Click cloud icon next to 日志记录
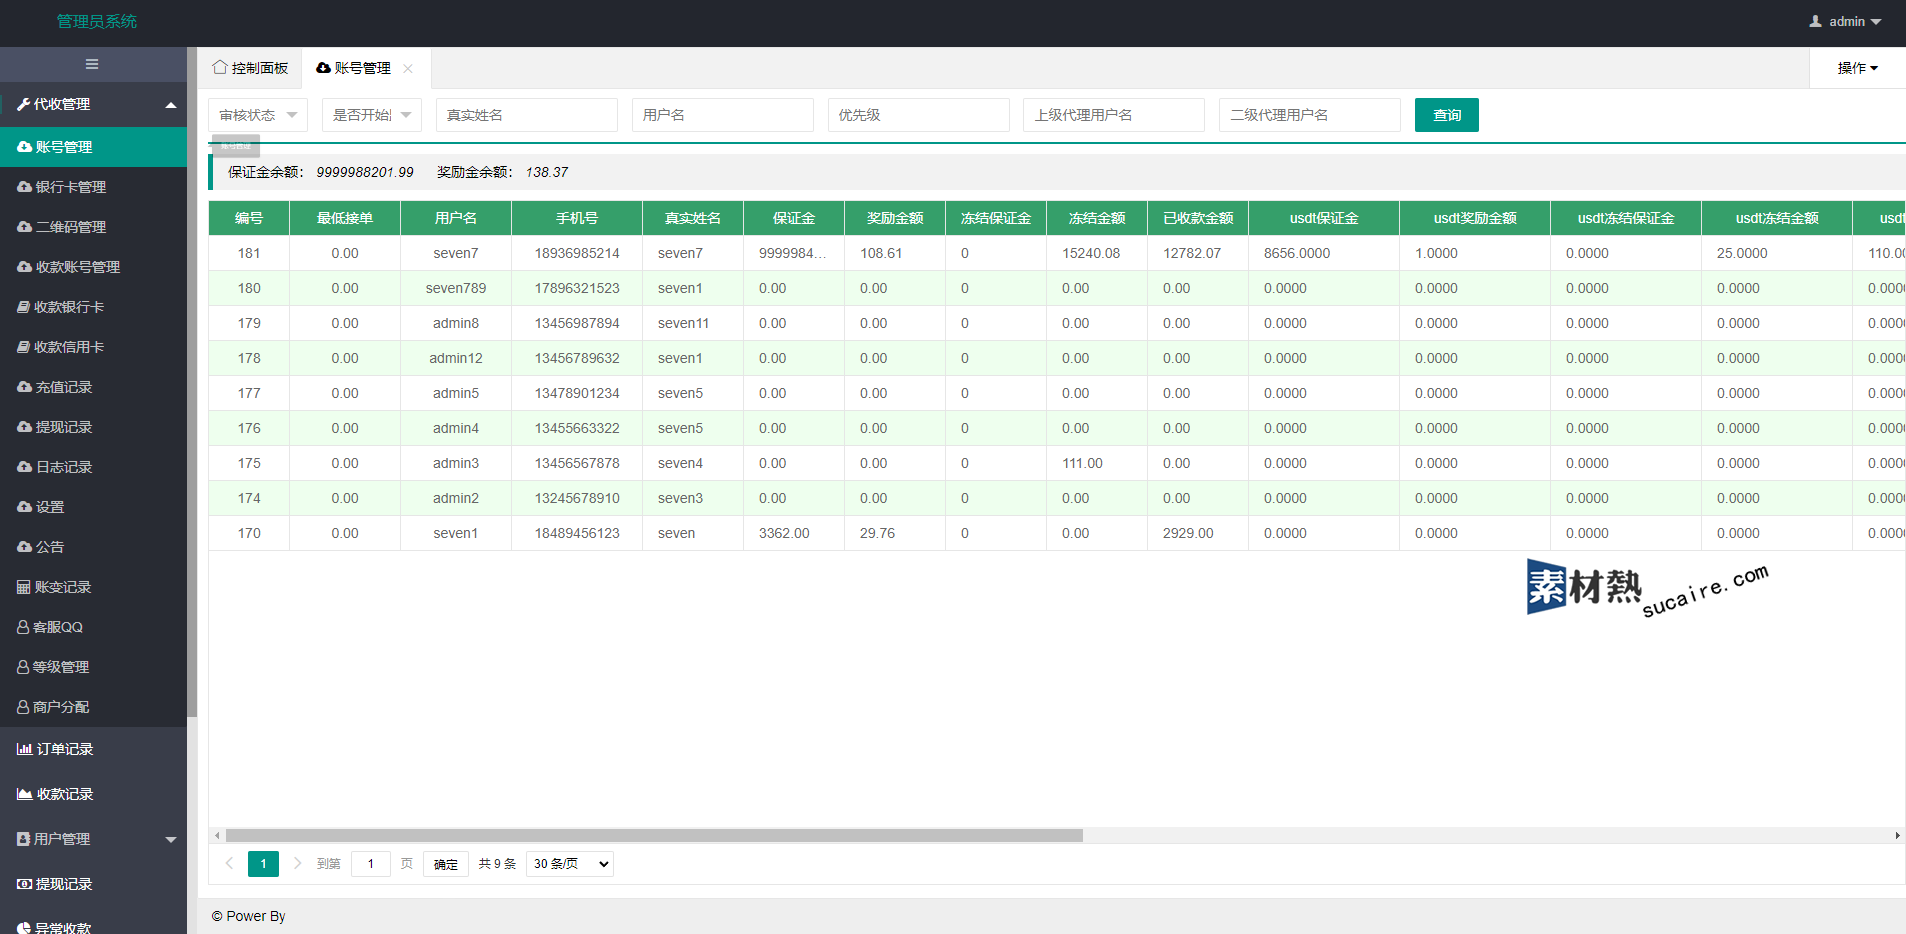Image resolution: width=1906 pixels, height=934 pixels. [25, 467]
